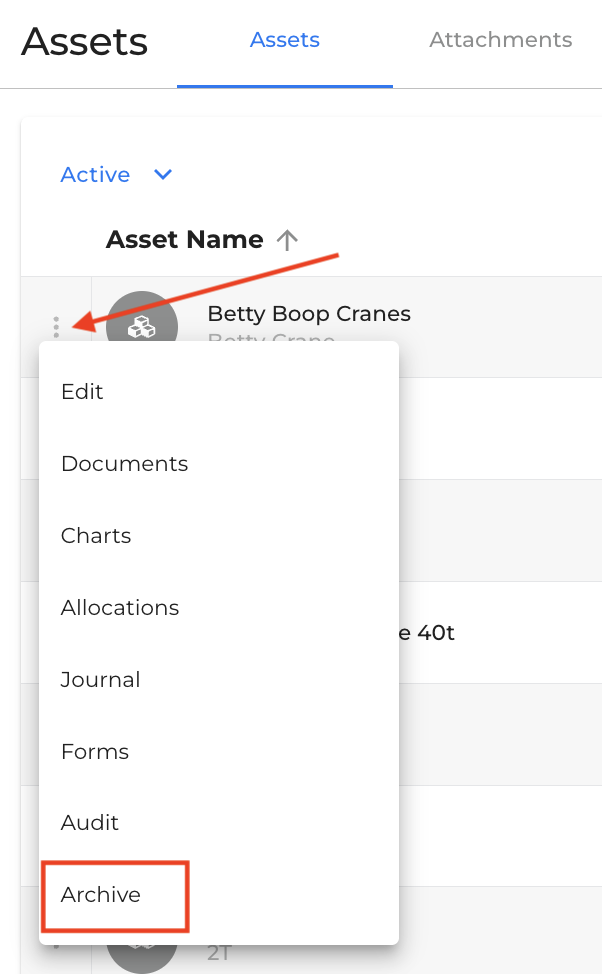
Task: Switch to the Attachments tab
Action: click(500, 40)
